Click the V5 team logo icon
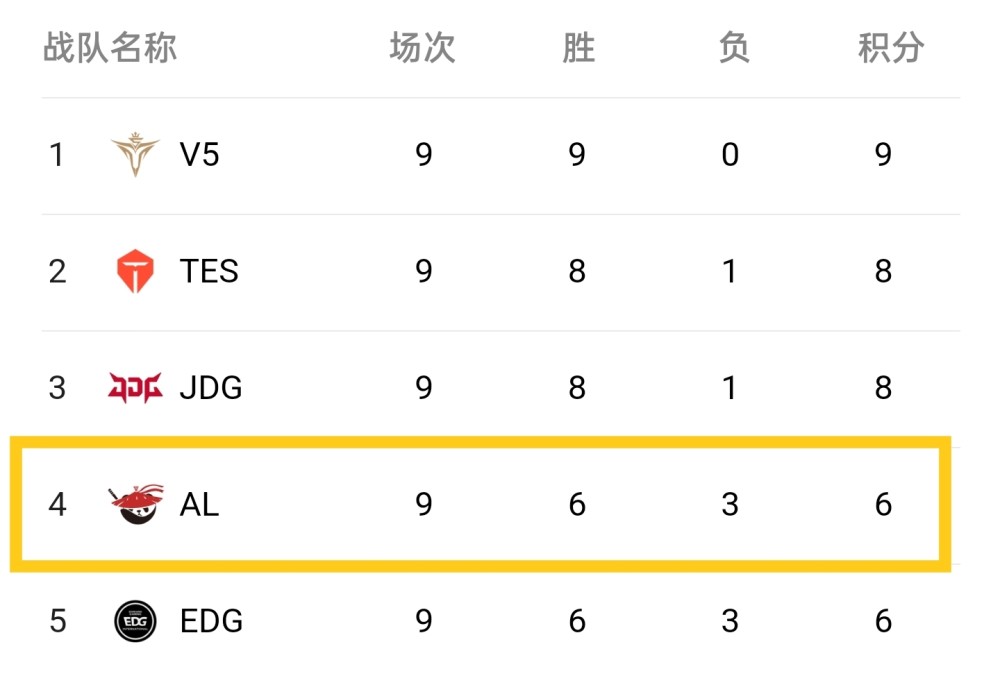The height and width of the screenshot is (676, 1000). (x=134, y=155)
